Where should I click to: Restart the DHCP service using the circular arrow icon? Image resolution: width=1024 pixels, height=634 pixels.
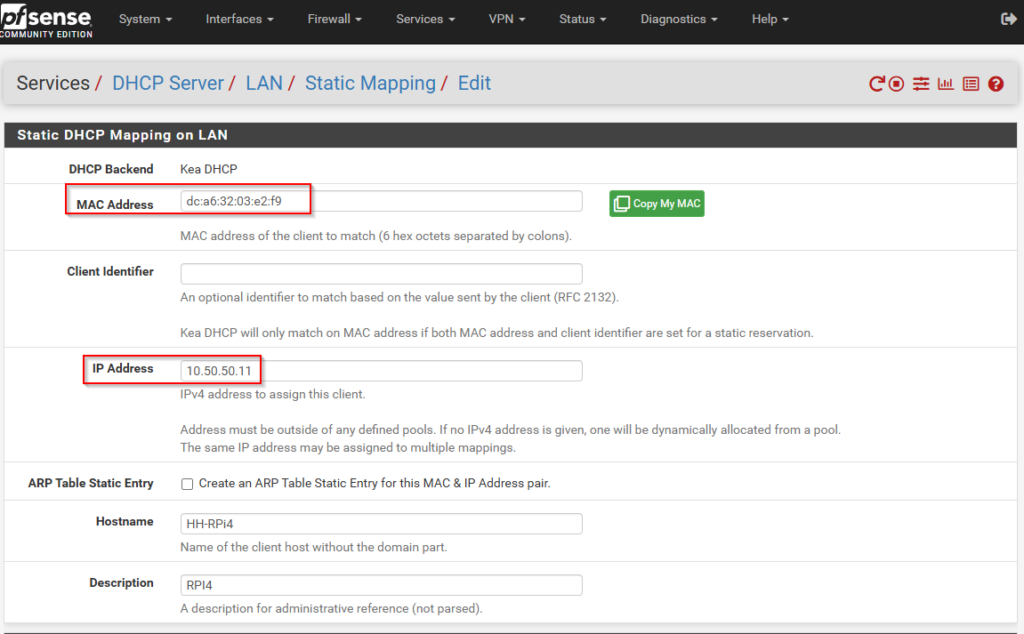coord(876,84)
